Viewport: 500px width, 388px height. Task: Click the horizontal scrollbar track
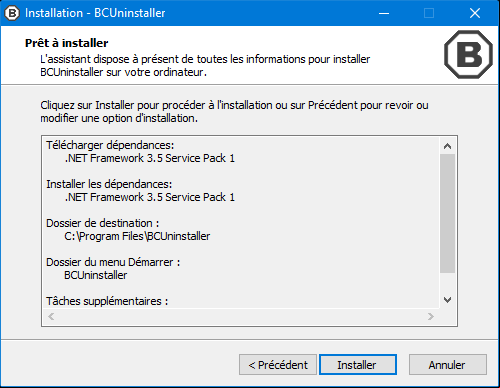[241, 316]
